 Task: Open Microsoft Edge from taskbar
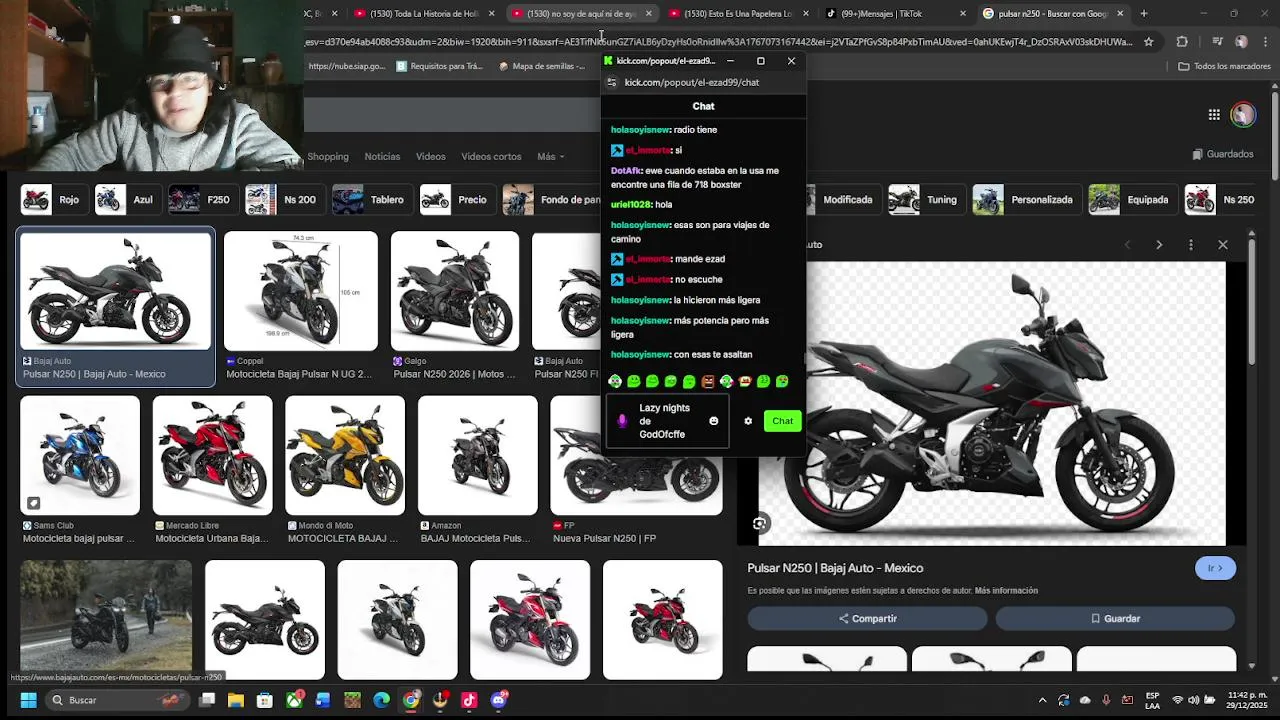(x=382, y=700)
